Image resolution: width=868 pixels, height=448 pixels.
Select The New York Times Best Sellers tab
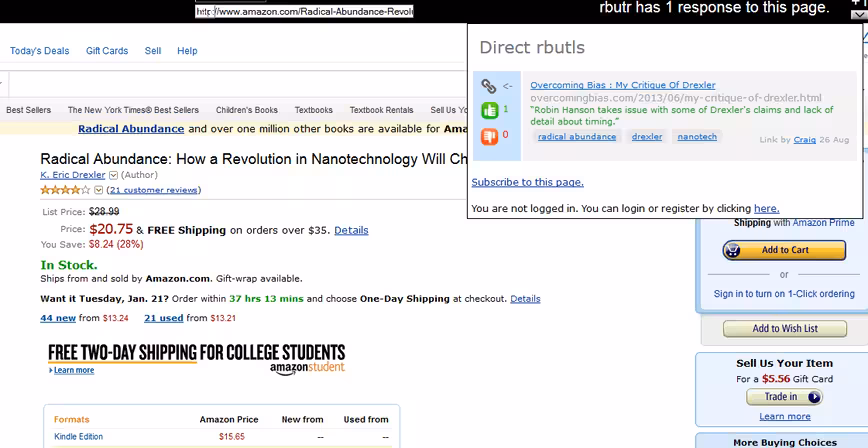pos(133,110)
